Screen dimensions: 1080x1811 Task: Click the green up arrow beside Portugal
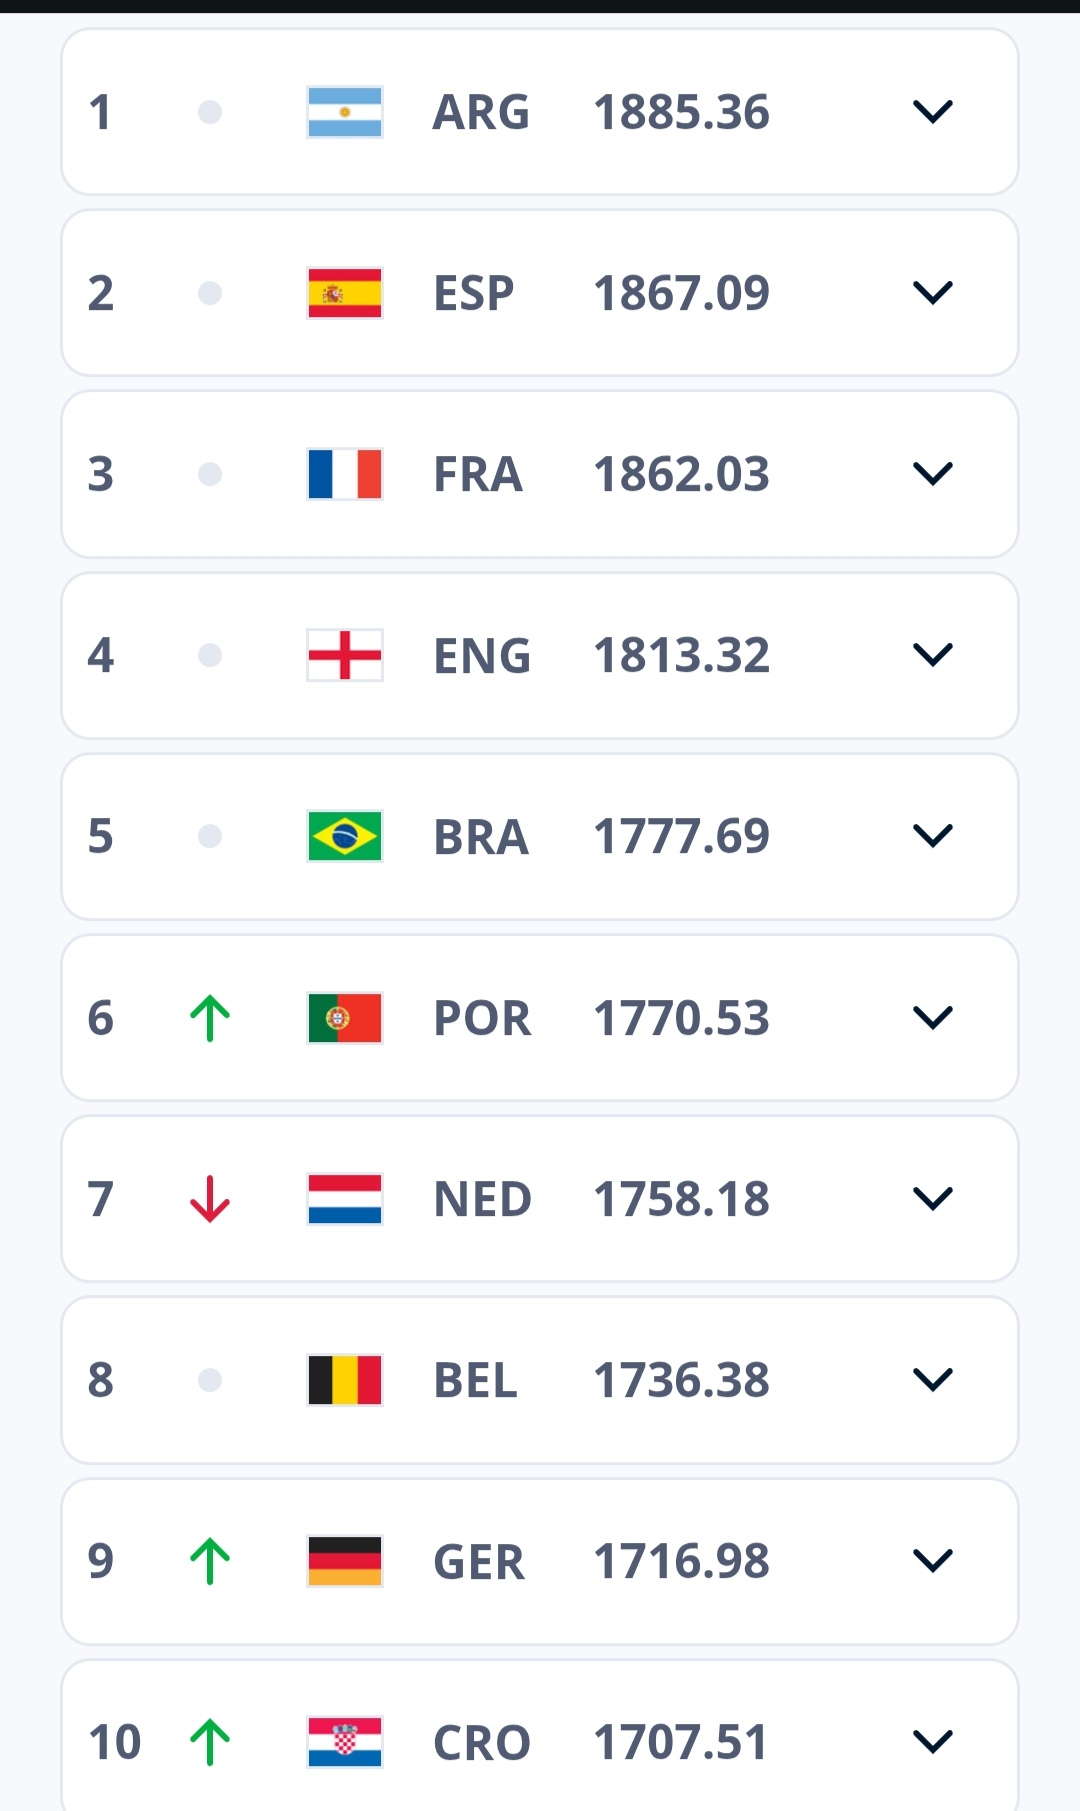[x=210, y=1018]
